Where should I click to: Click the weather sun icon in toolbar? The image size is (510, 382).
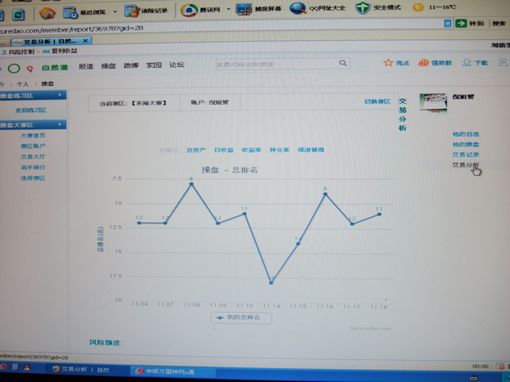click(x=418, y=7)
